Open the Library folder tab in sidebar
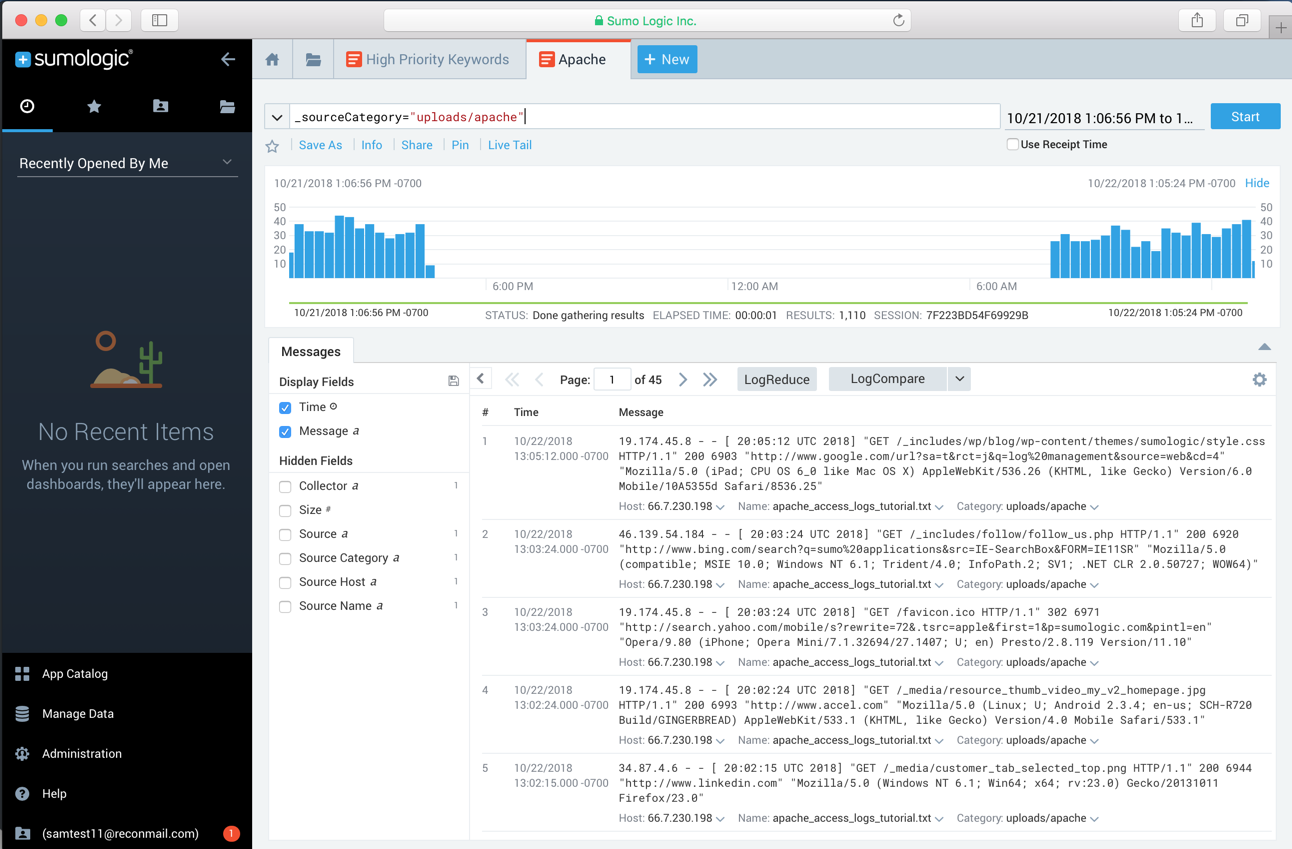1292x849 pixels. 227,106
